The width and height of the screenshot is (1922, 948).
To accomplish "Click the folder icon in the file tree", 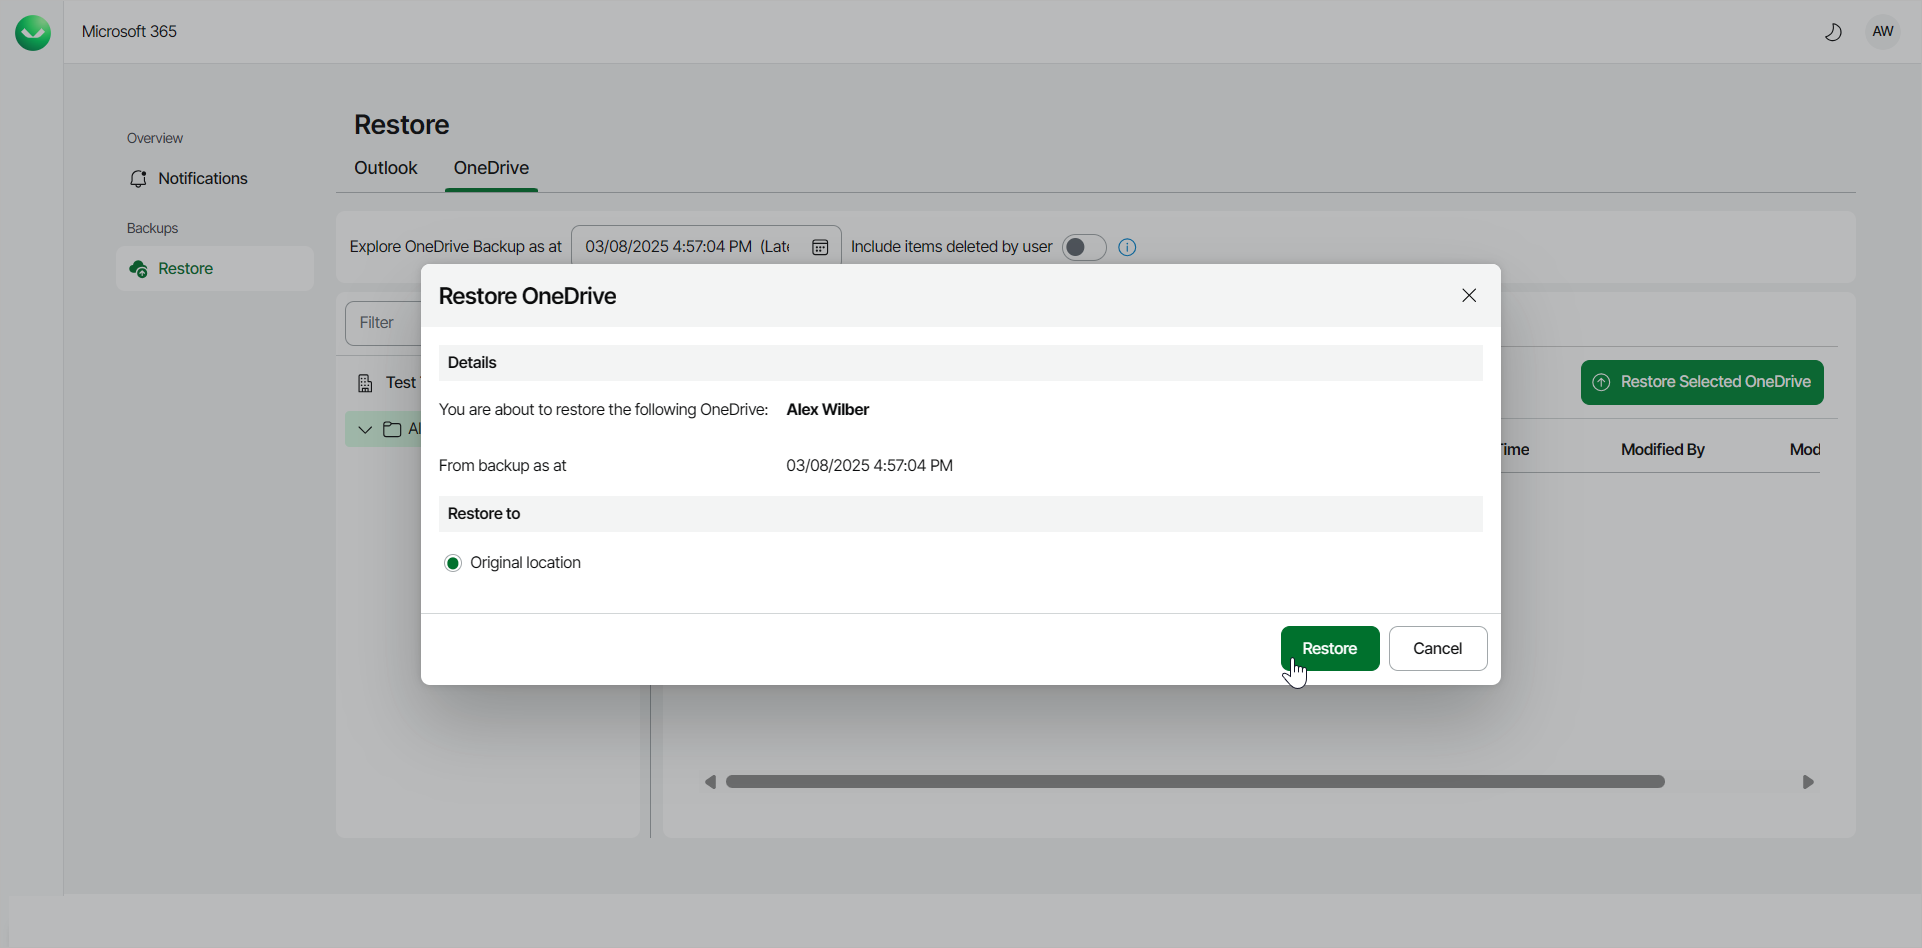I will tap(392, 429).
